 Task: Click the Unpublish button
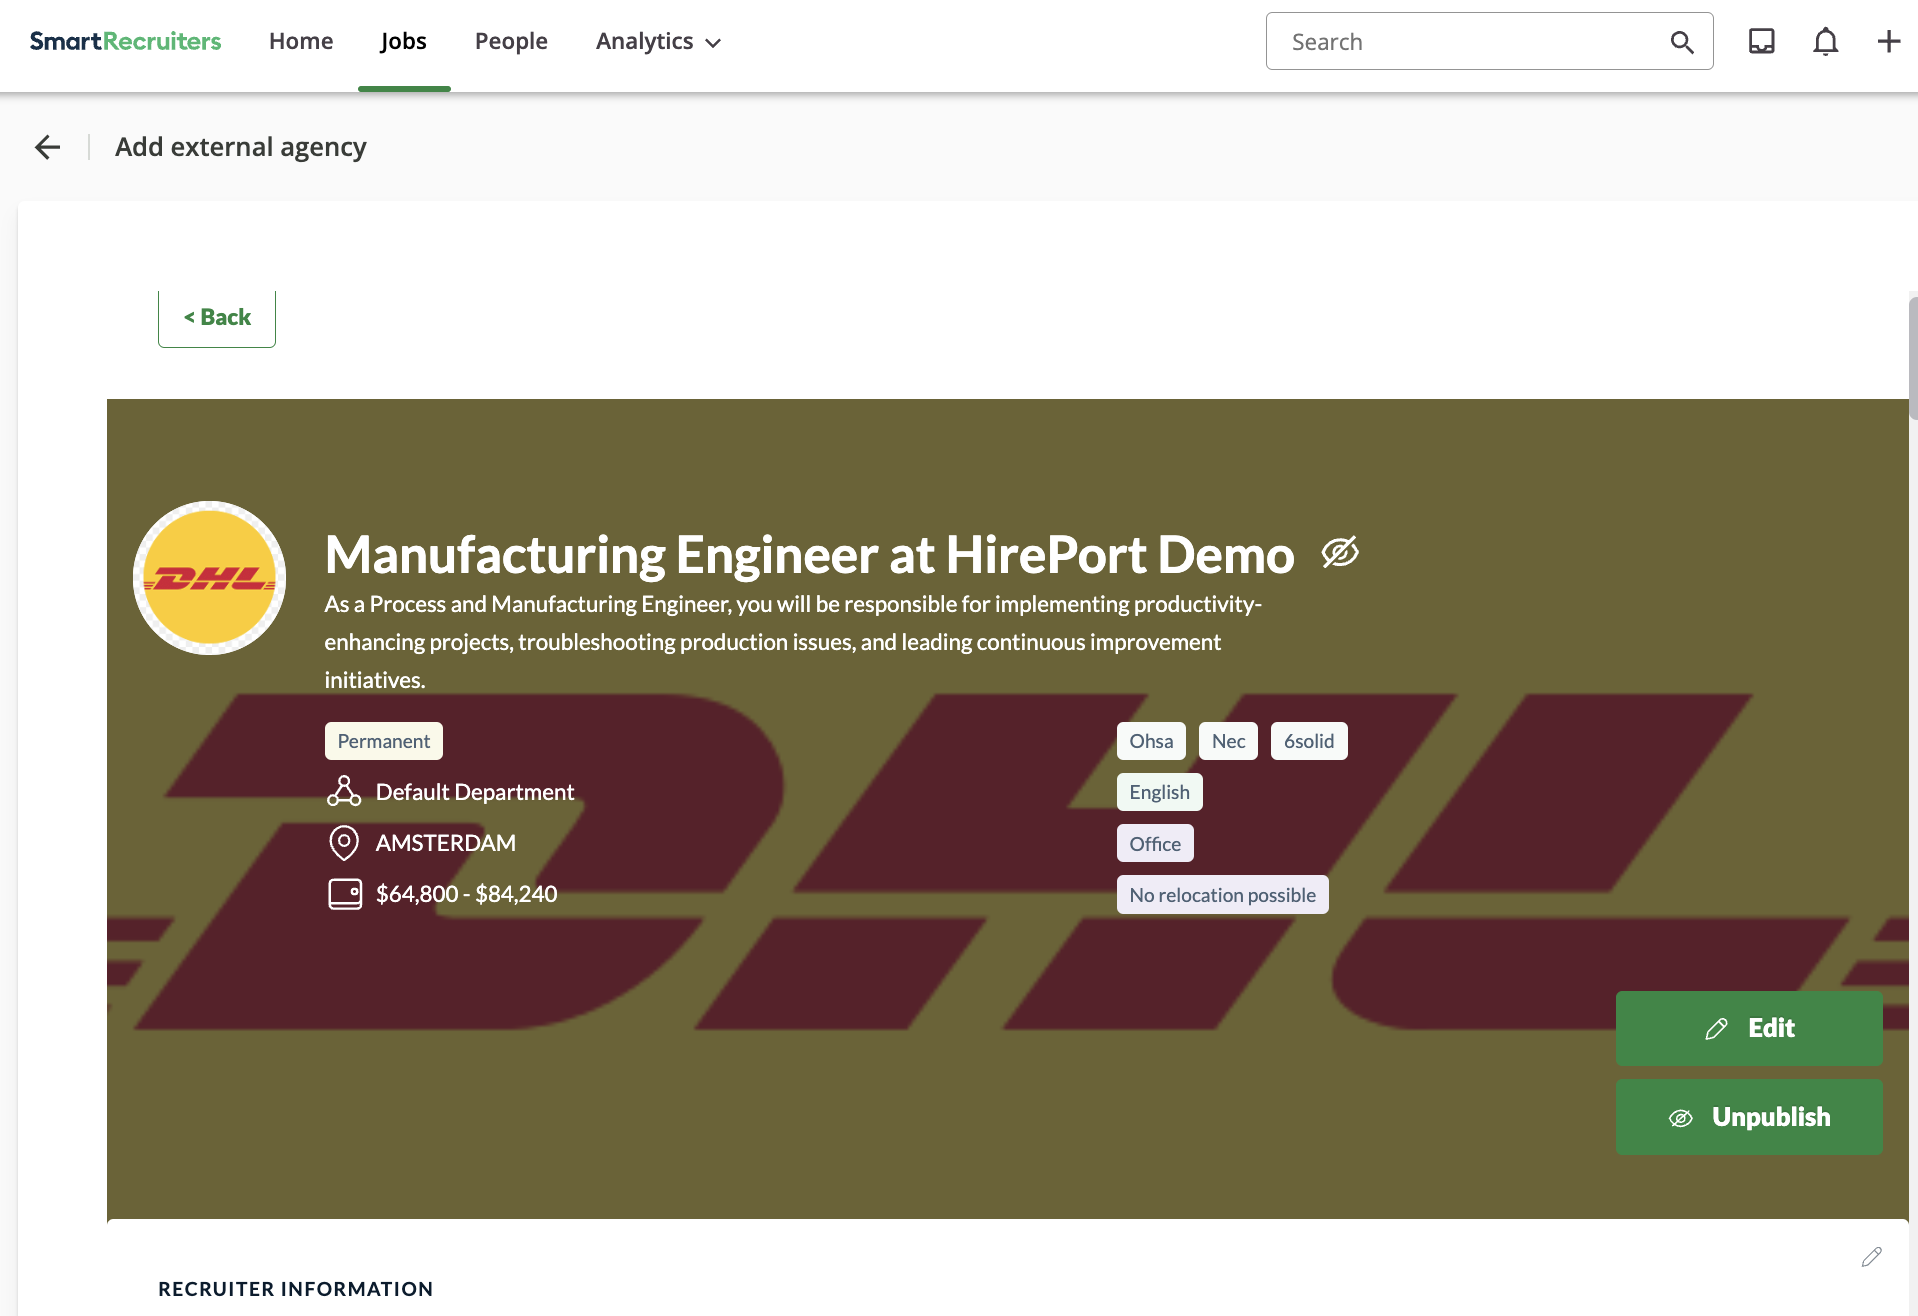coord(1749,1117)
